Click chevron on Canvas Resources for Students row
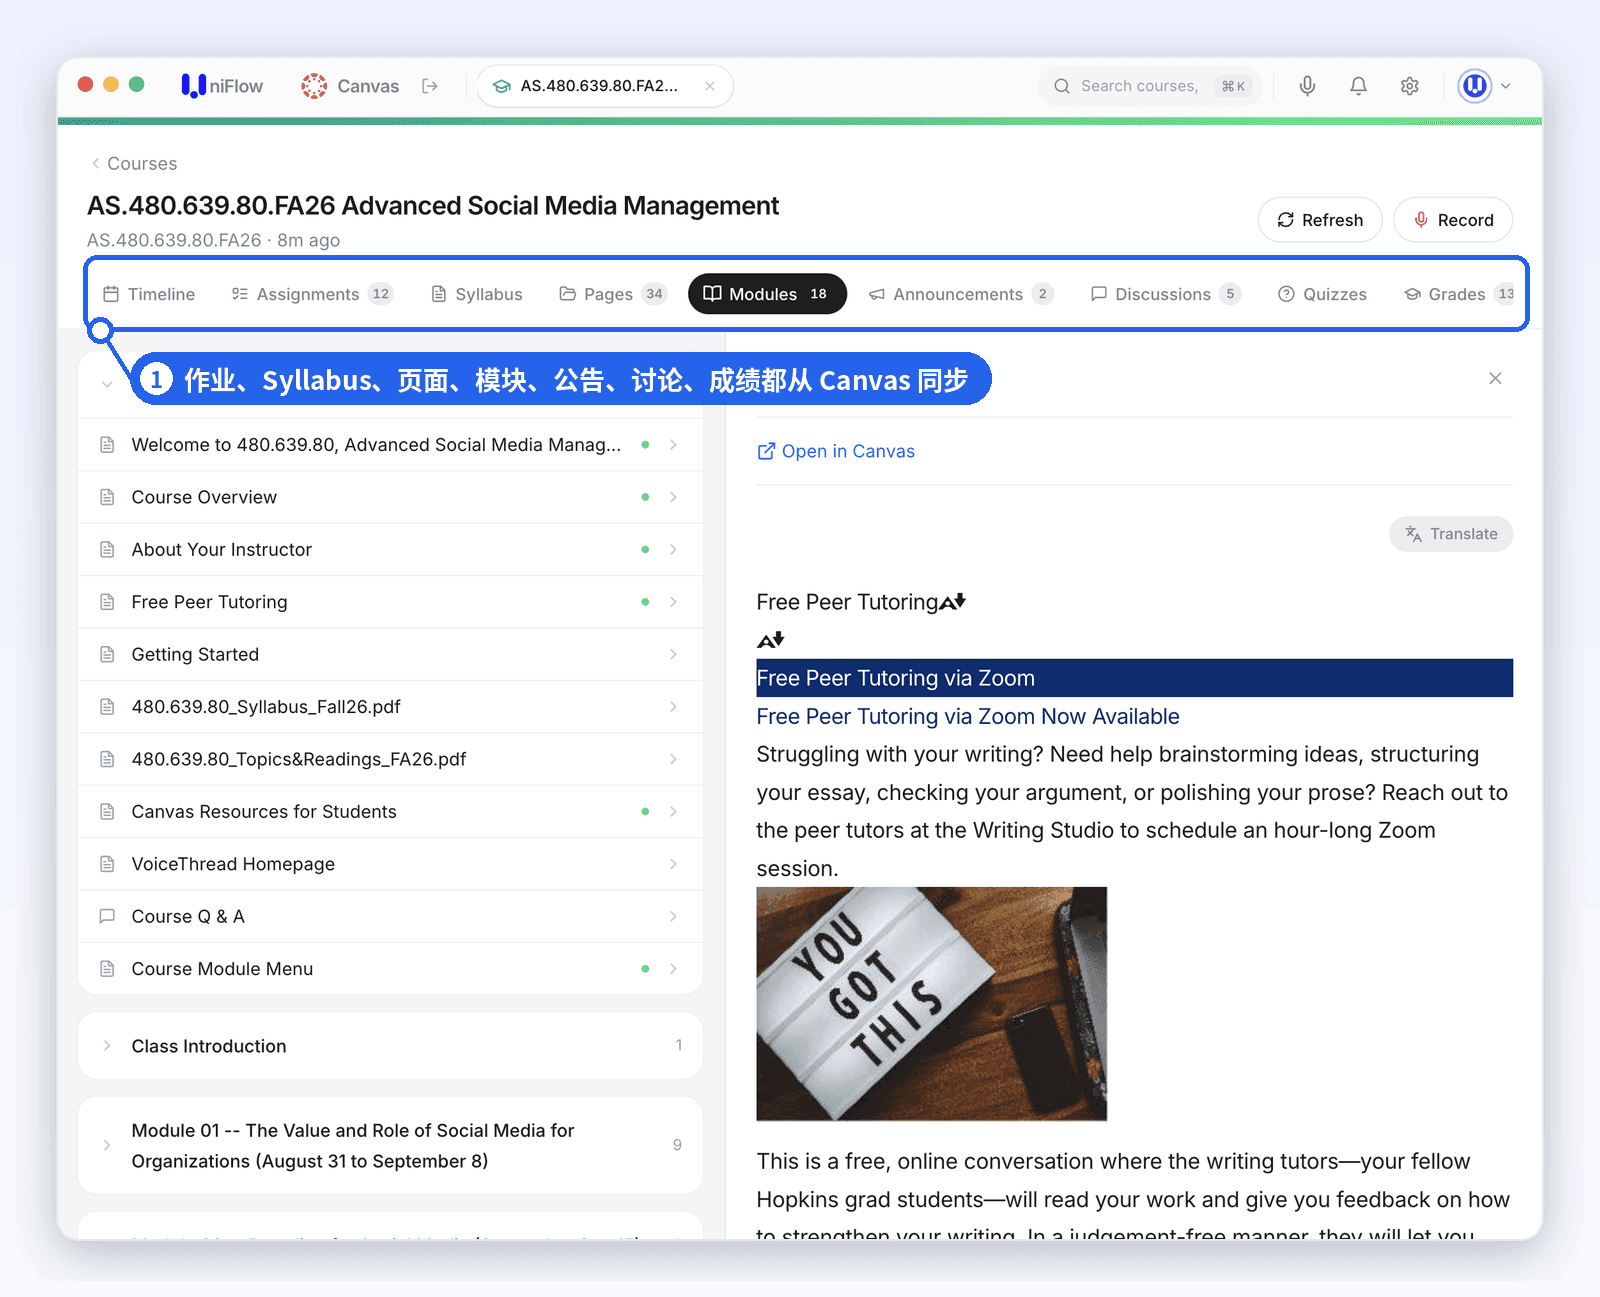The height and width of the screenshot is (1297, 1600). pos(673,812)
